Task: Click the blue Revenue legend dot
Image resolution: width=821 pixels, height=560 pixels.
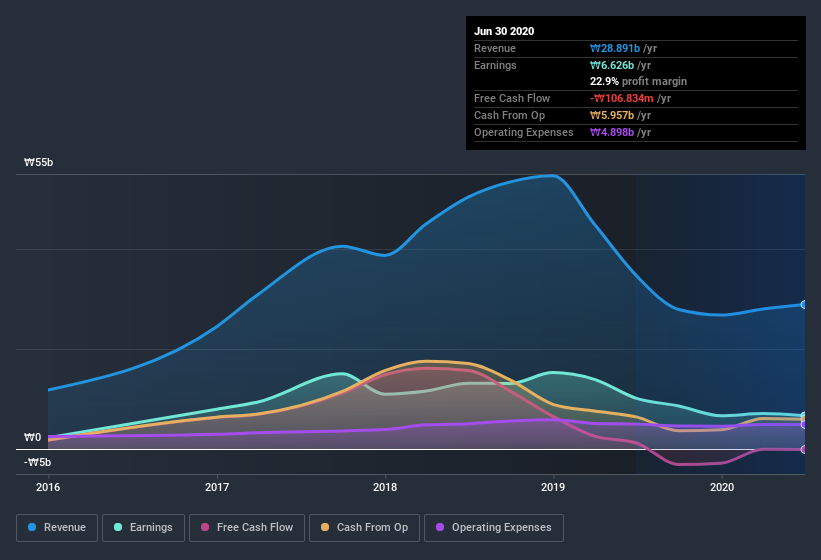Action: tap(32, 527)
